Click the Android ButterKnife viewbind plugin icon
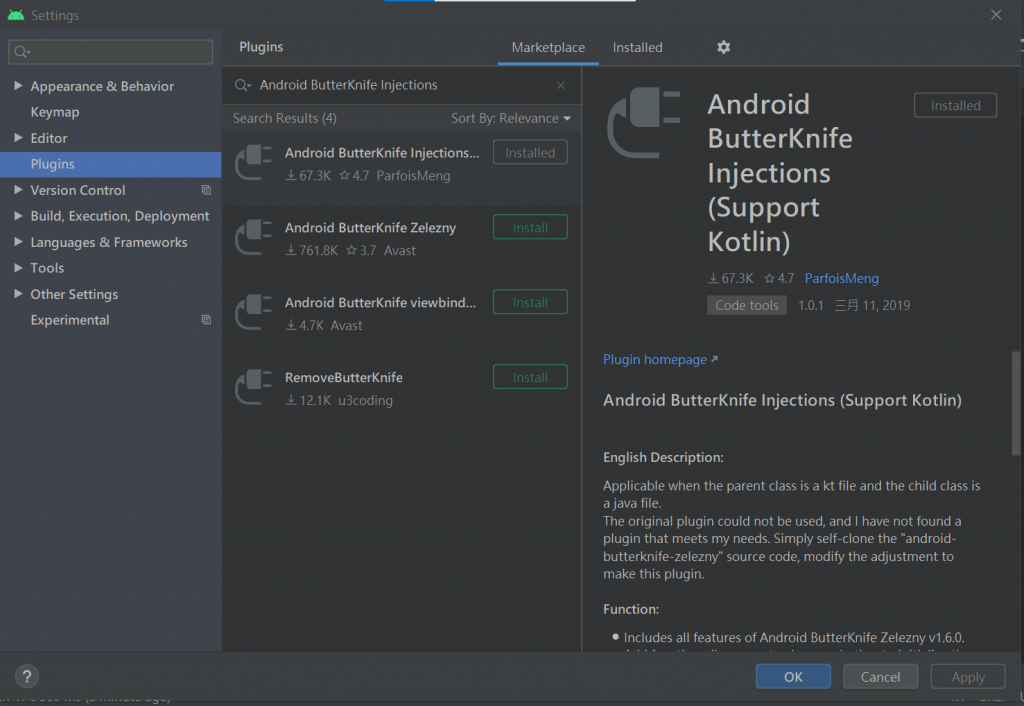Viewport: 1024px width, 706px height. (253, 312)
